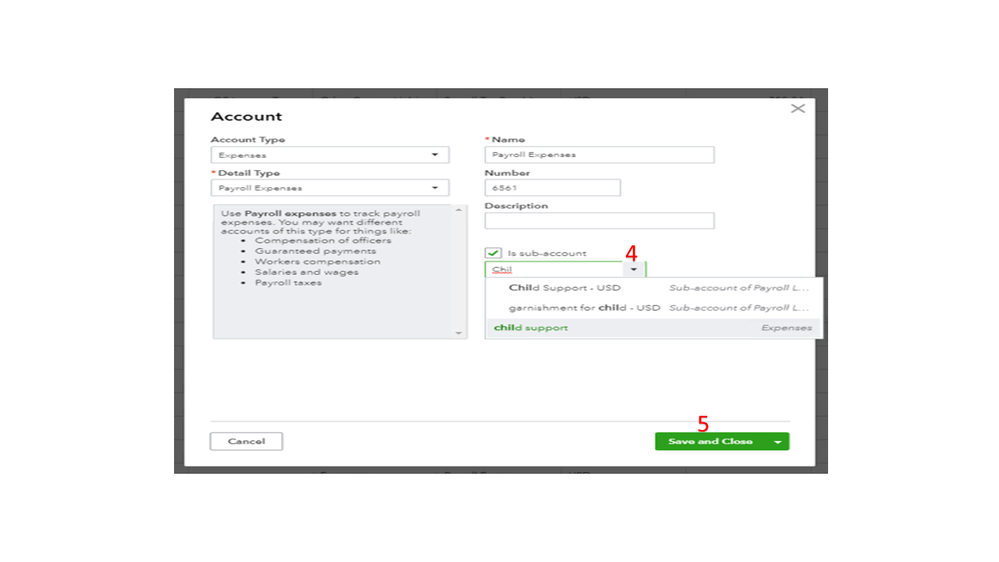This screenshot has height=562, width=999.
Task: Click the Account dialog title
Action: click(247, 117)
